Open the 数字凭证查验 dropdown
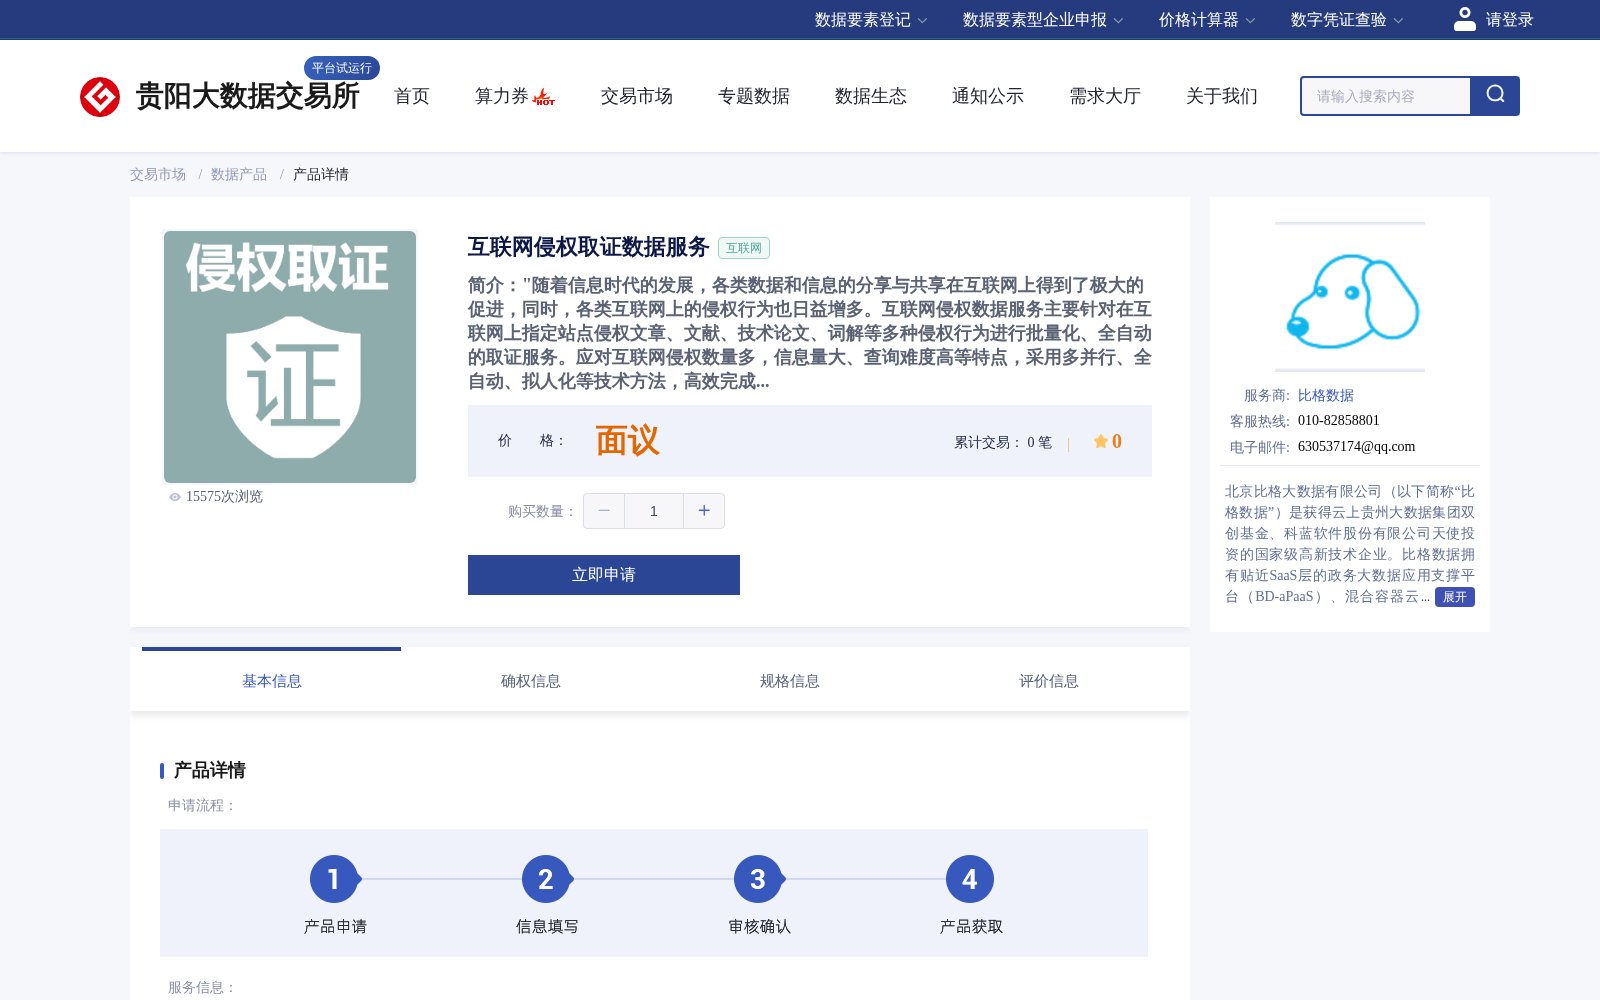Image resolution: width=1600 pixels, height=1000 pixels. tap(1347, 20)
